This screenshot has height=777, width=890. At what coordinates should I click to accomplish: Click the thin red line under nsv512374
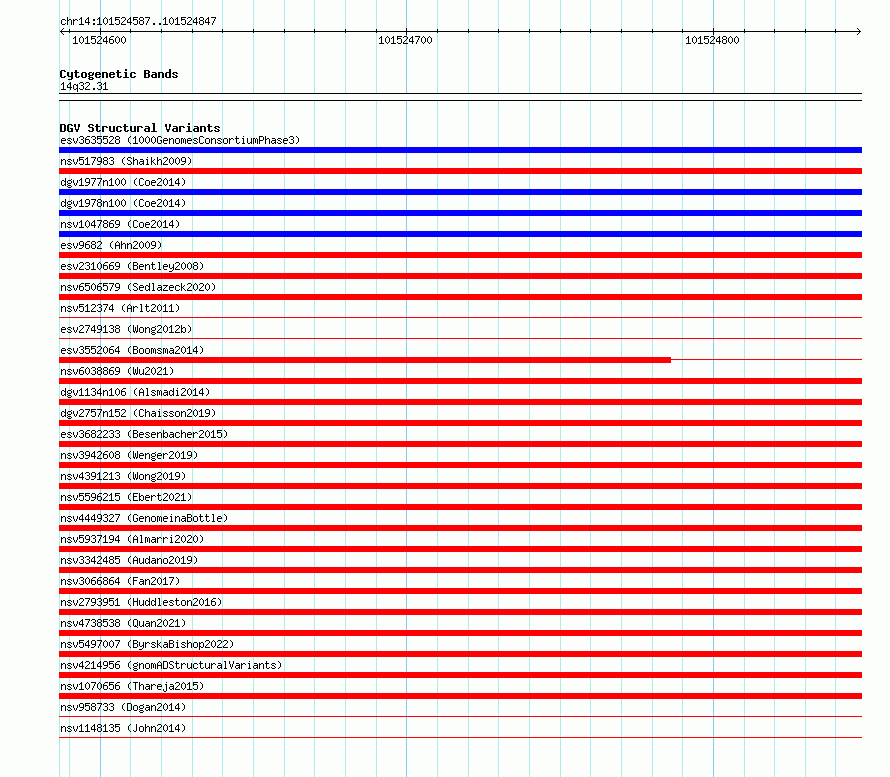tap(460, 318)
